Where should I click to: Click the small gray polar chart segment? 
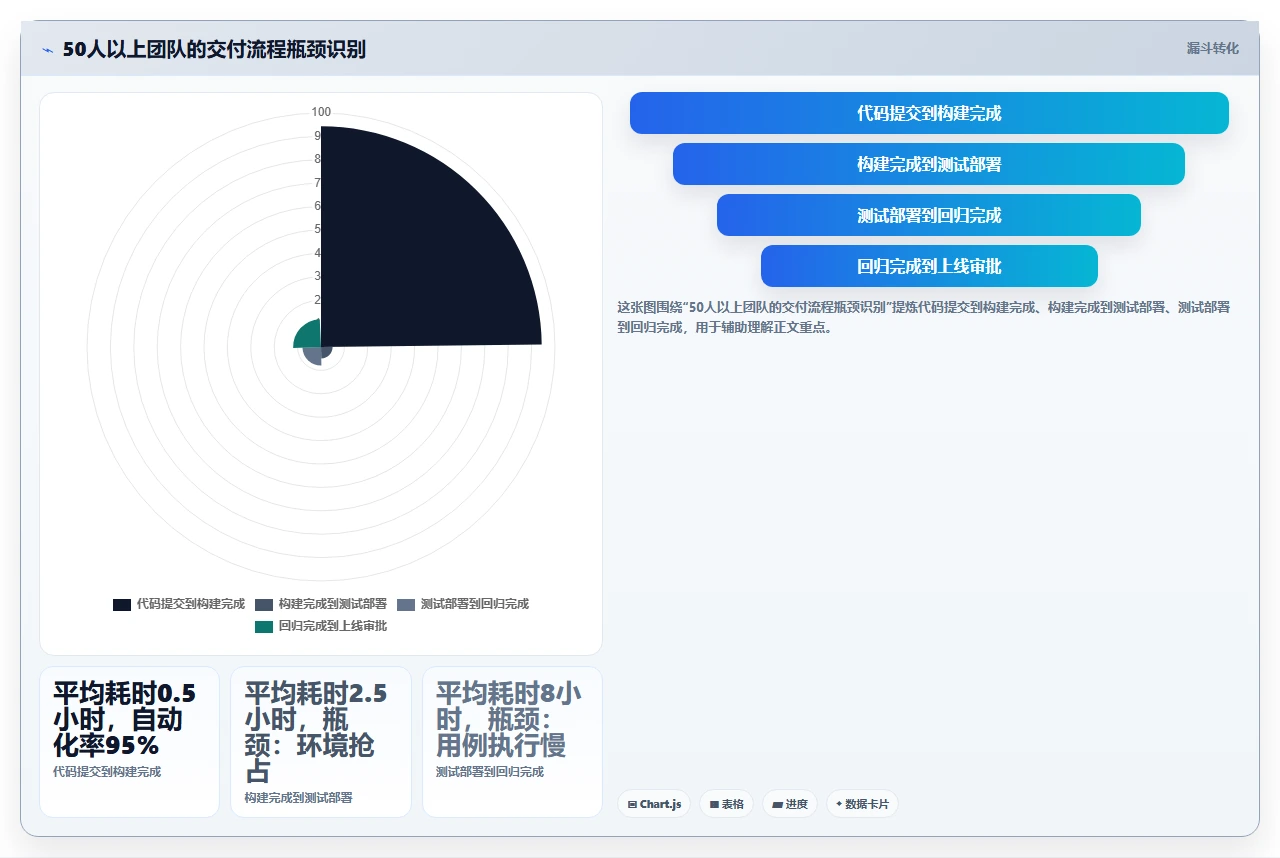click(x=313, y=355)
